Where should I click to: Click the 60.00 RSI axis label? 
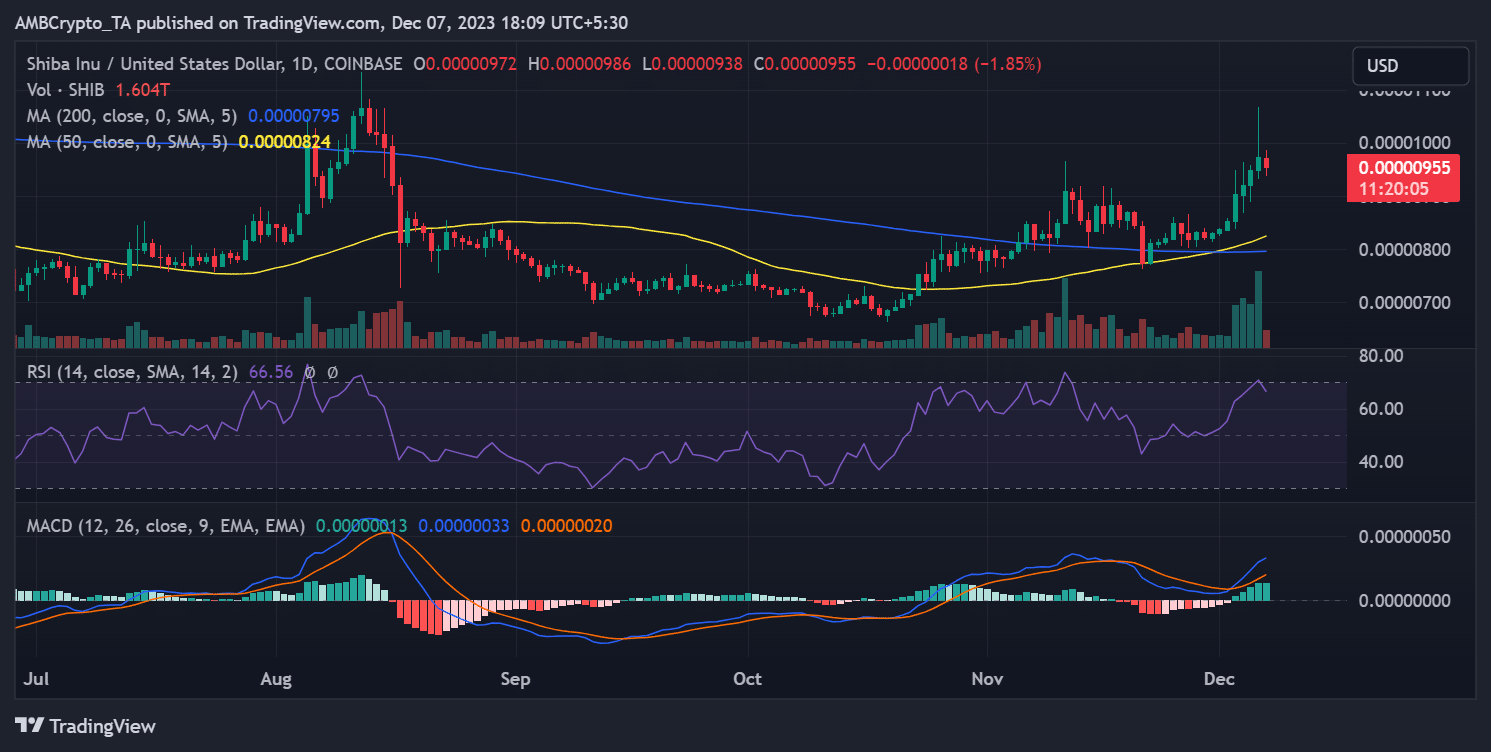click(x=1382, y=409)
